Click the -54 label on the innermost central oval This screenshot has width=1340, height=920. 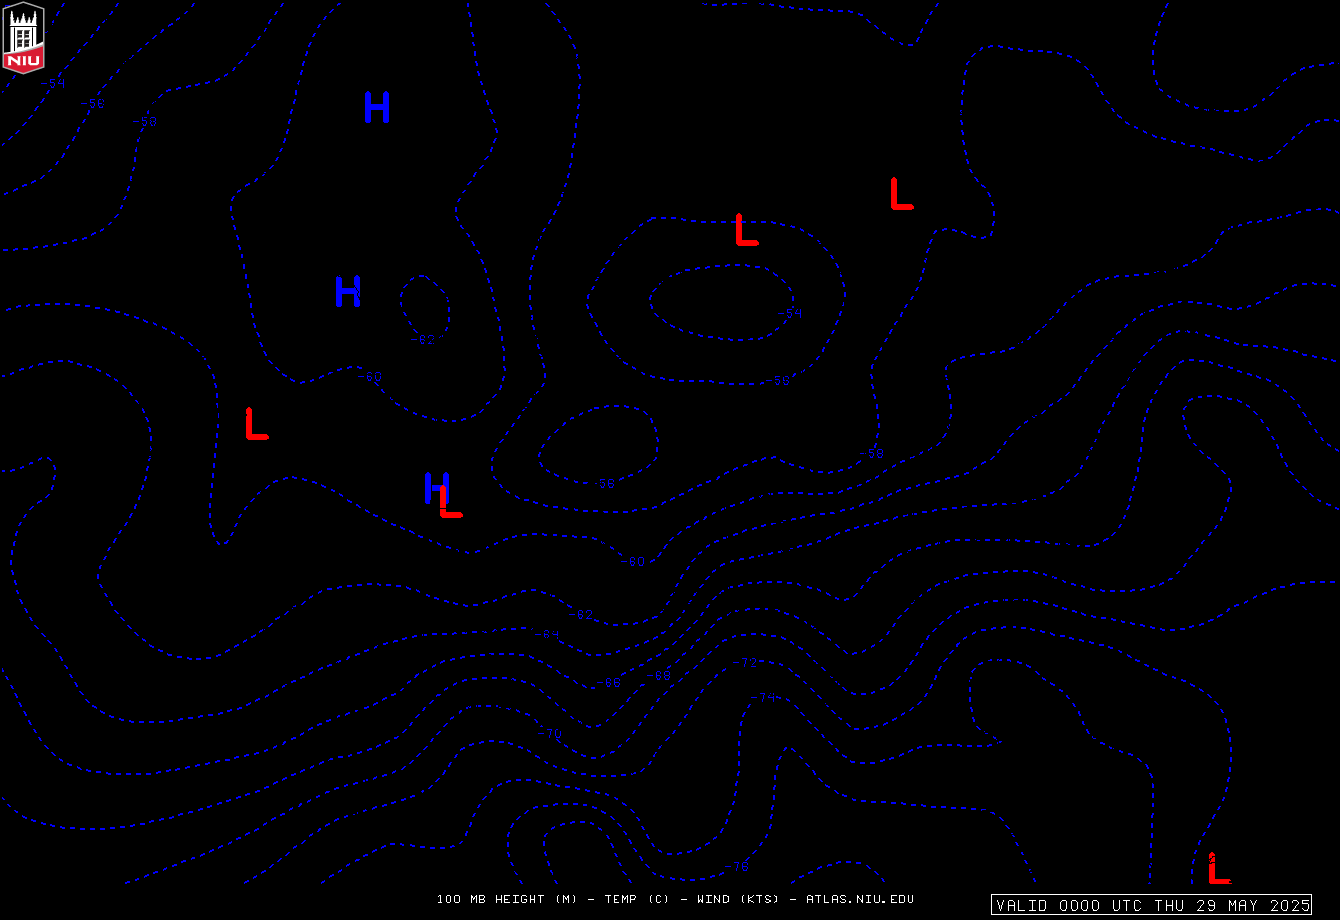pos(790,314)
